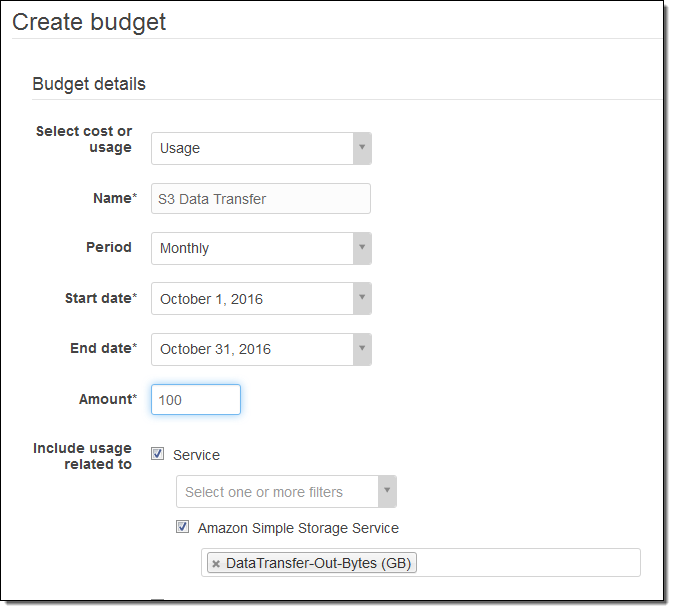Click the arrow next to October 31, 2016
The width and height of the screenshot is (674, 611).
point(362,349)
